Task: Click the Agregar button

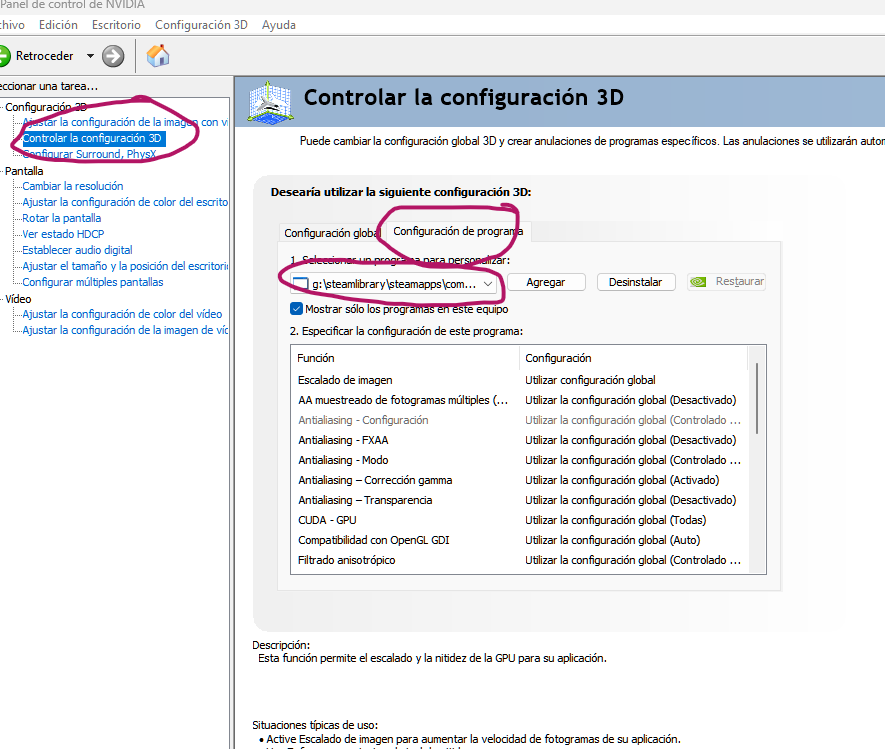Action: (546, 282)
